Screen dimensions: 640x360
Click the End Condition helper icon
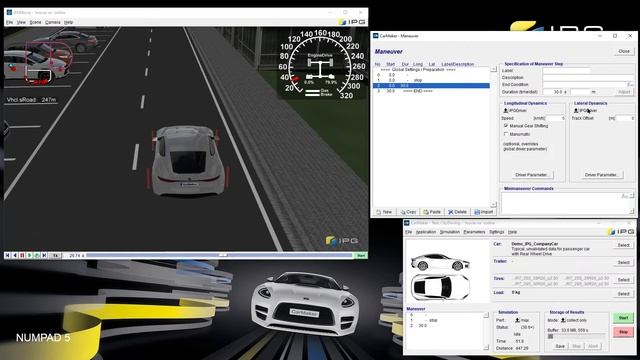pyautogui.click(x=631, y=84)
